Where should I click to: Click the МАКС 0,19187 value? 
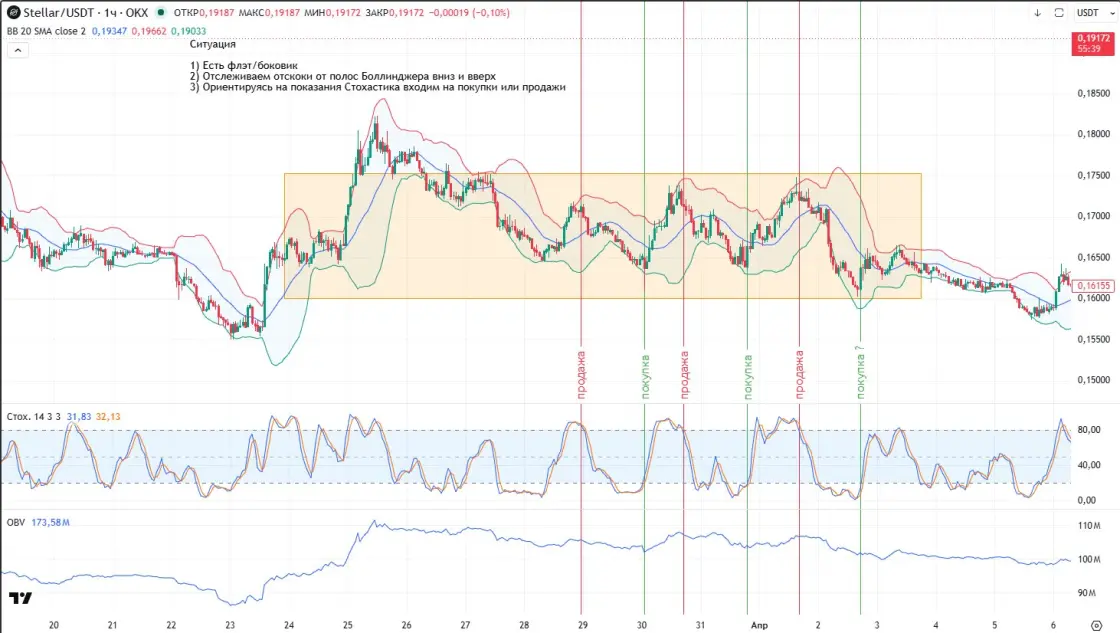click(x=270, y=13)
